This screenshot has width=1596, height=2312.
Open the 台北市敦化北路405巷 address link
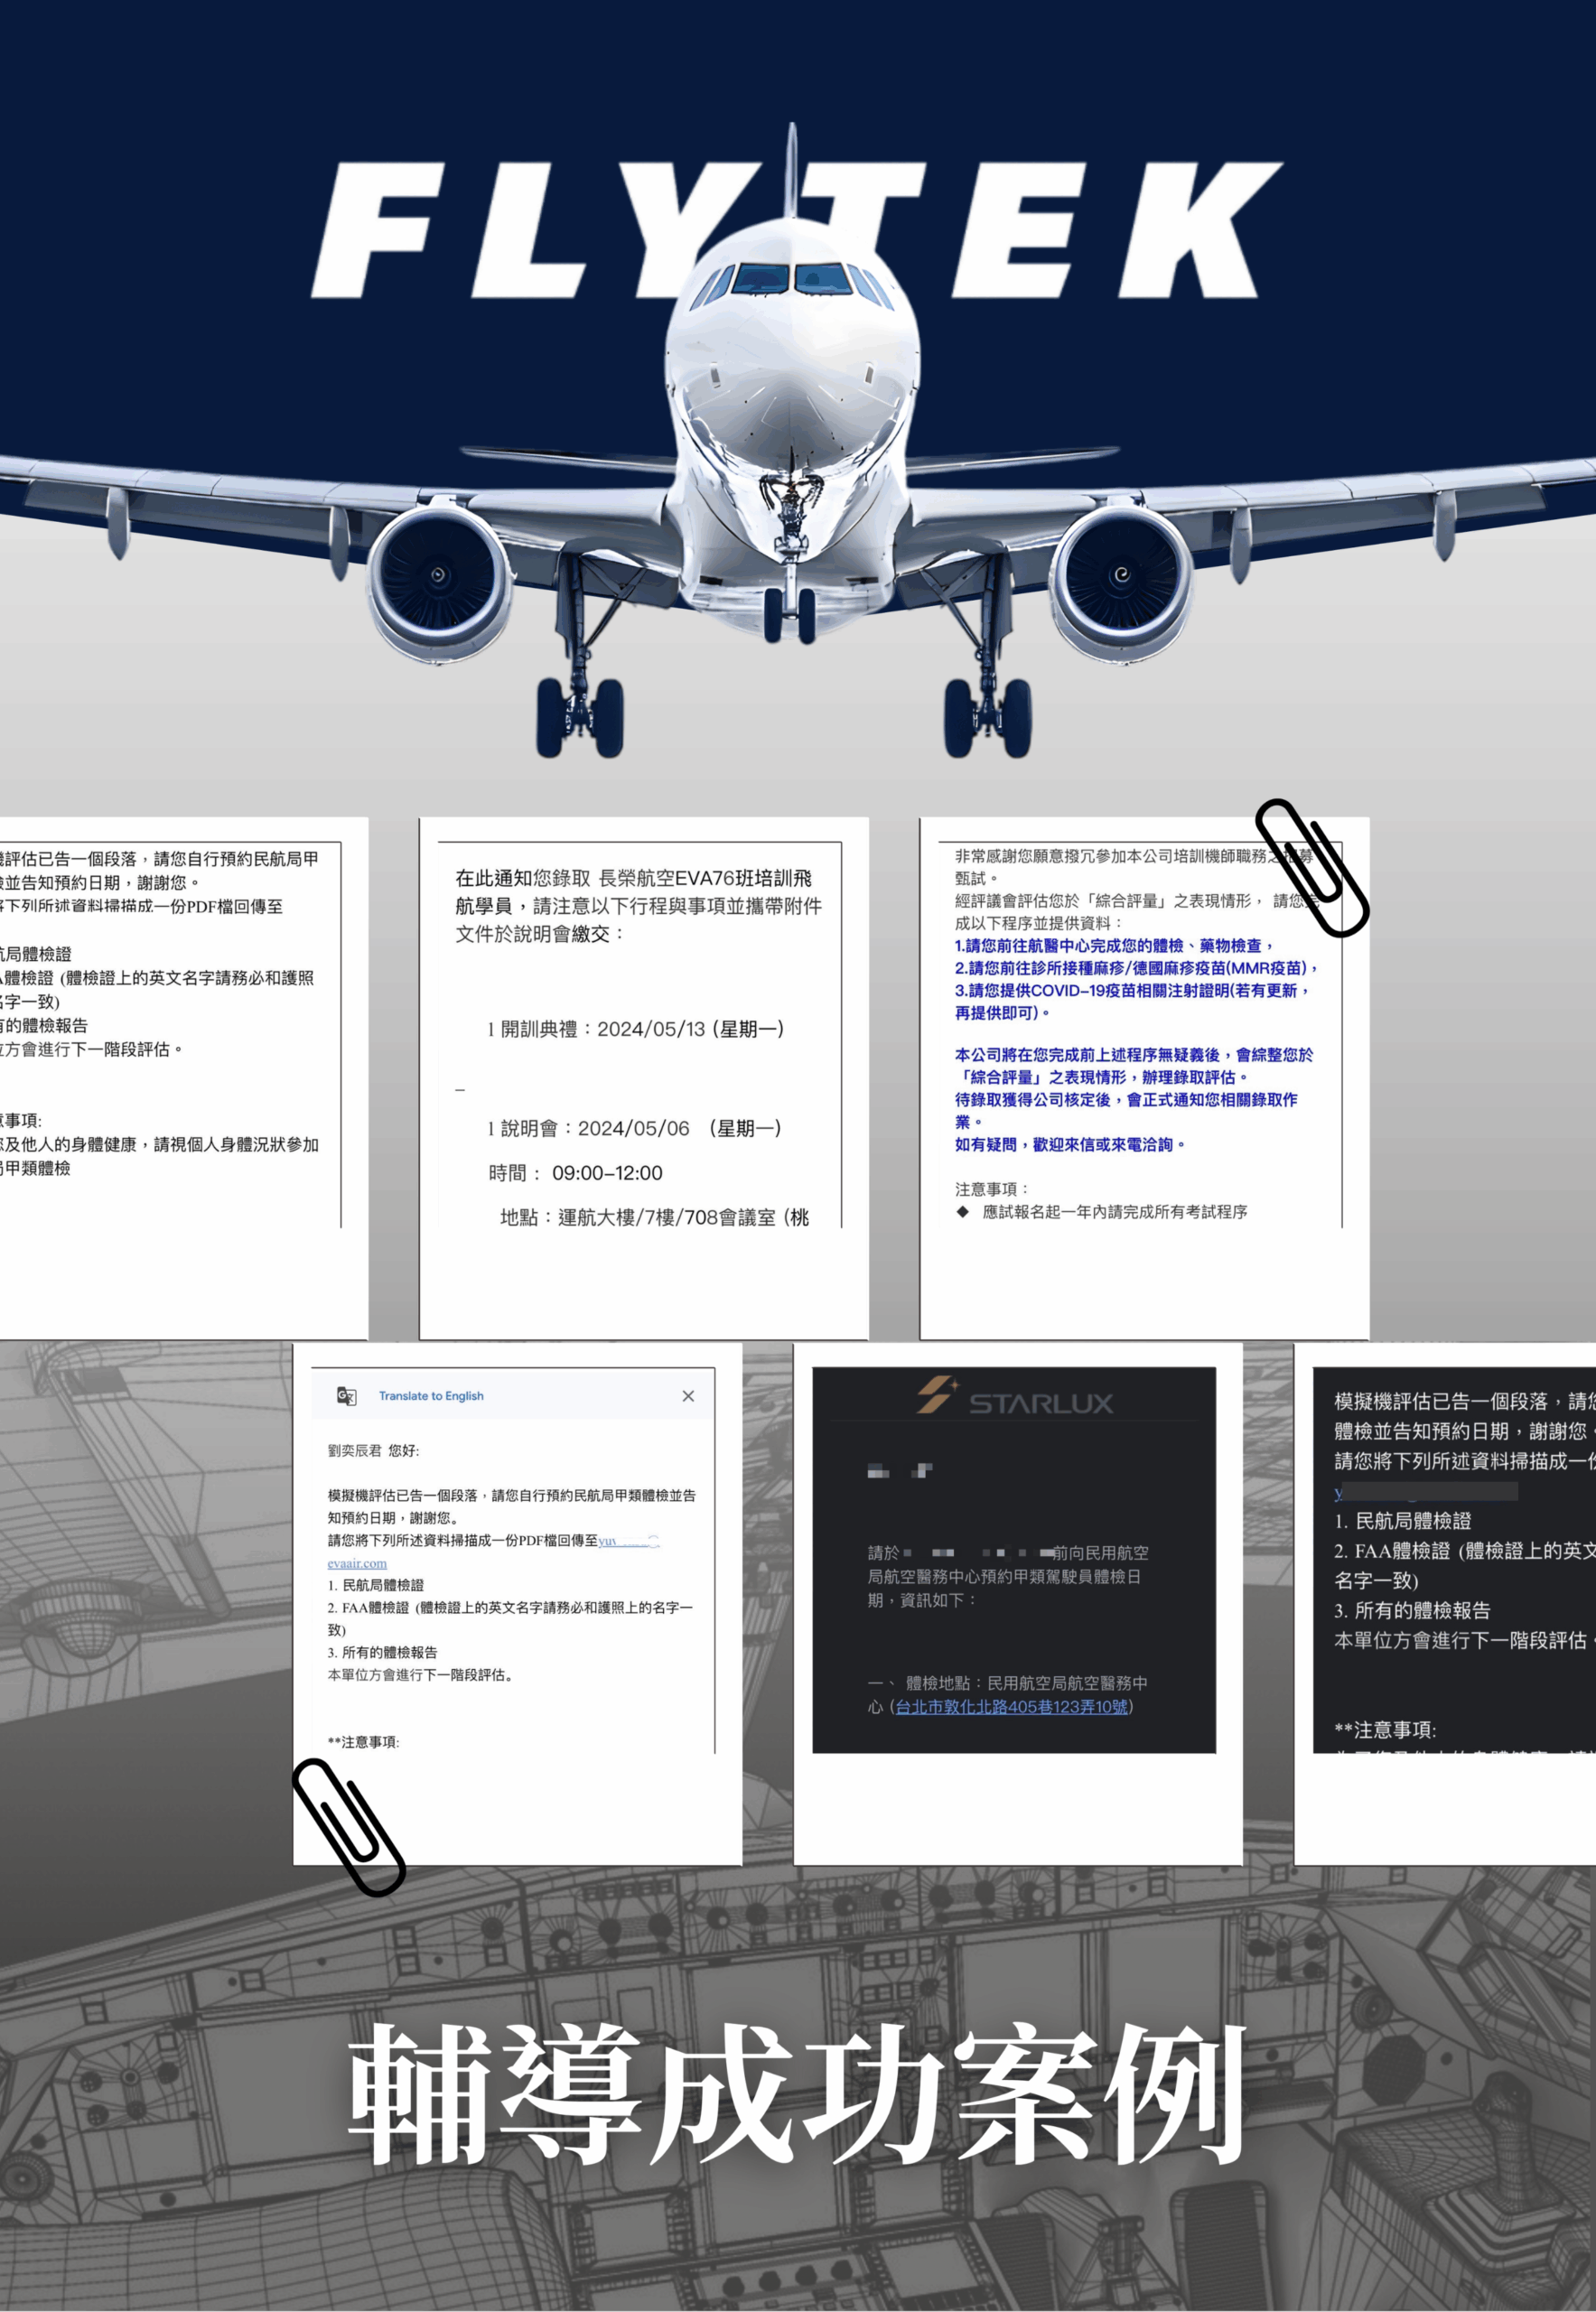click(1010, 1707)
